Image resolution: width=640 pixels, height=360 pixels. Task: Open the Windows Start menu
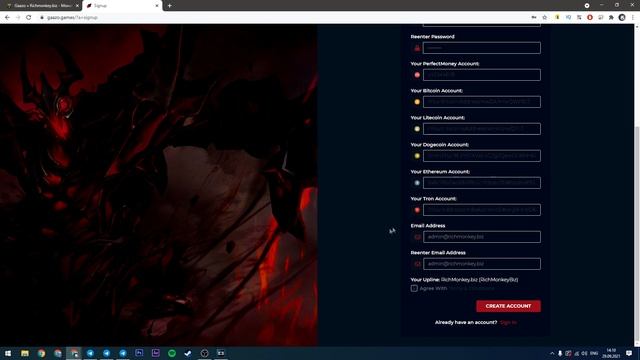pos(8,353)
